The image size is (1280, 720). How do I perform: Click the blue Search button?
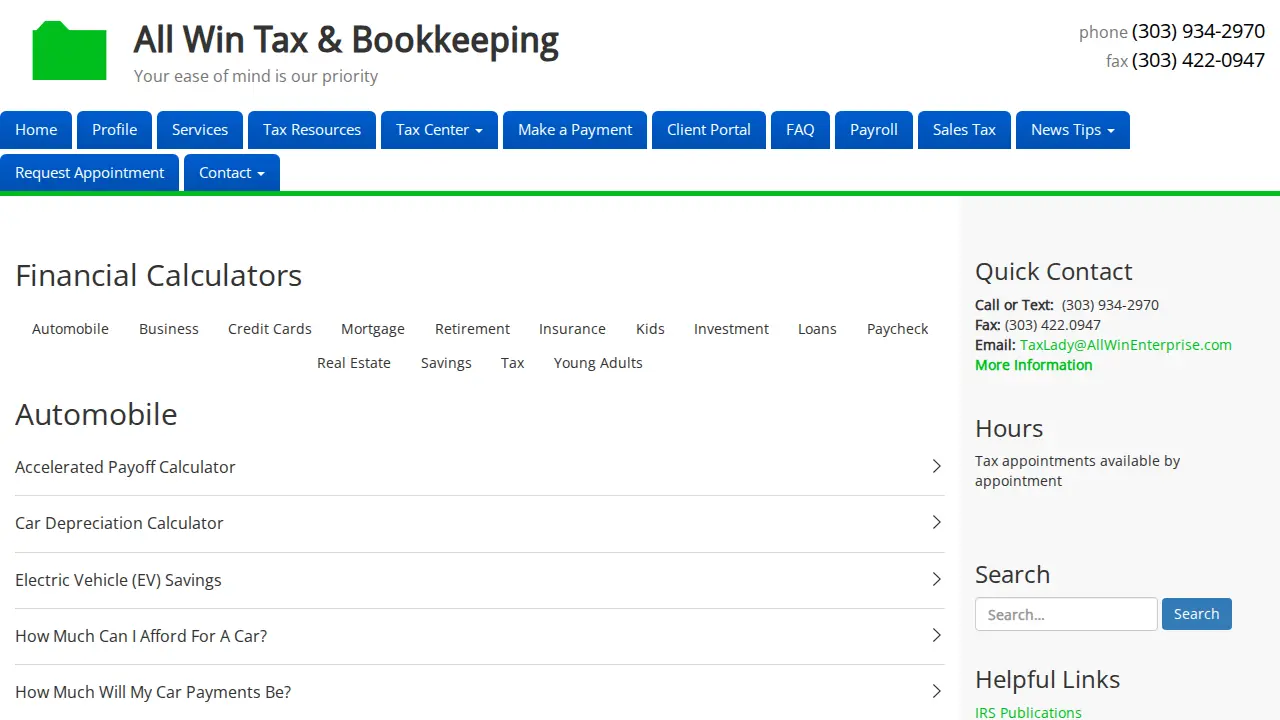coord(1197,614)
